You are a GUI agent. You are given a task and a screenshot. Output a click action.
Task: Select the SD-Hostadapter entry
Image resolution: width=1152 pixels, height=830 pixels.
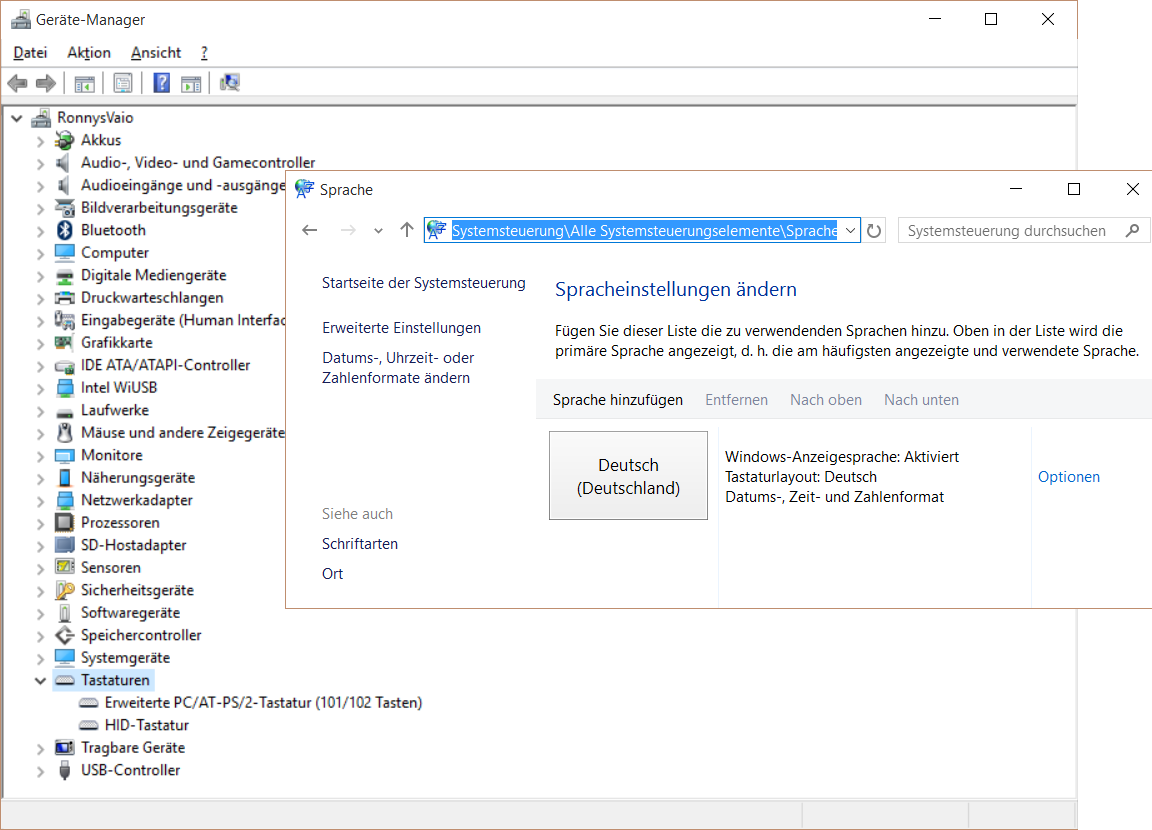click(133, 545)
